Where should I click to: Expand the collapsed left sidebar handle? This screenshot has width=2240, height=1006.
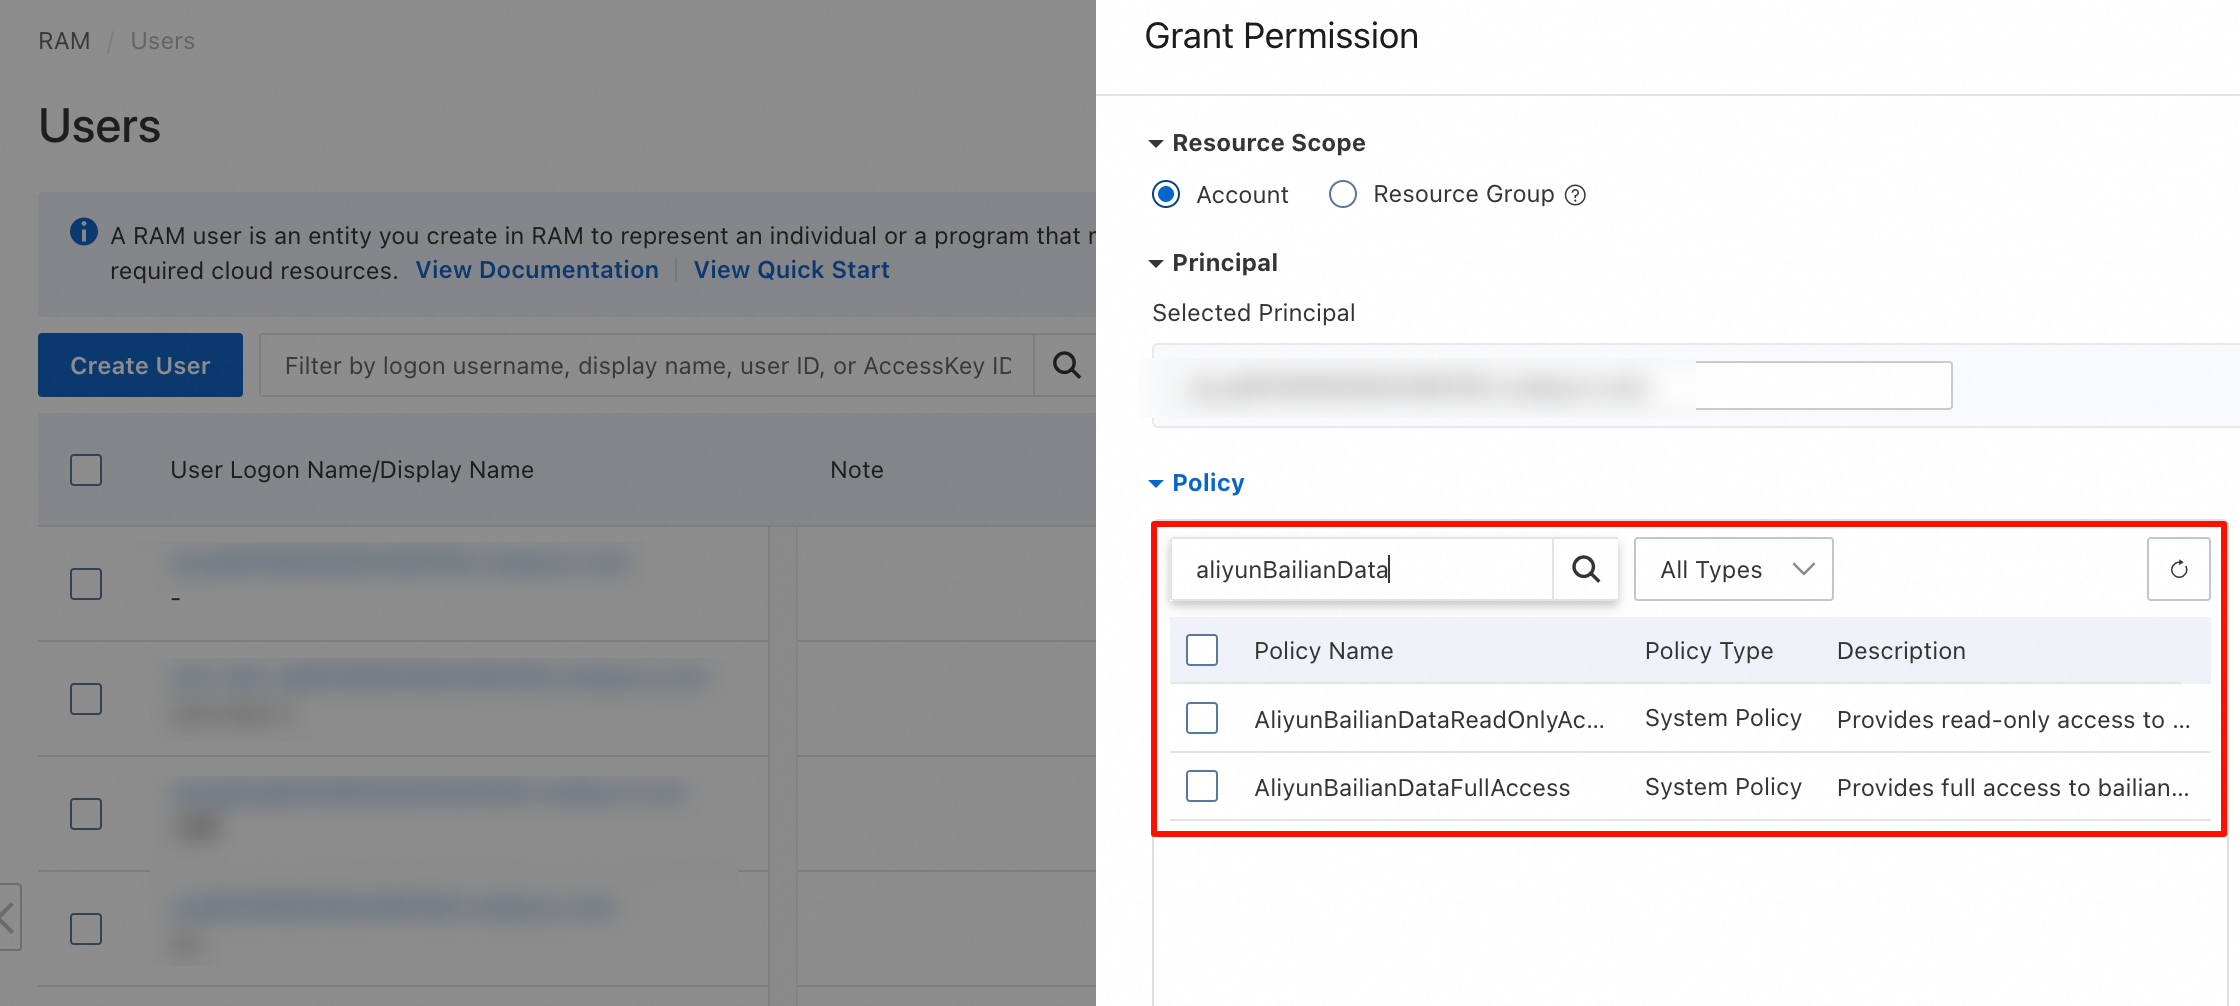click(8, 916)
